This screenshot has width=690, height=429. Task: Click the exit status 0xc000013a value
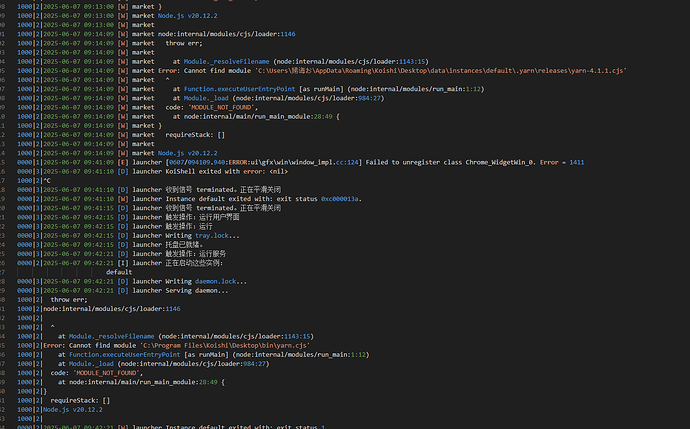[339, 199]
